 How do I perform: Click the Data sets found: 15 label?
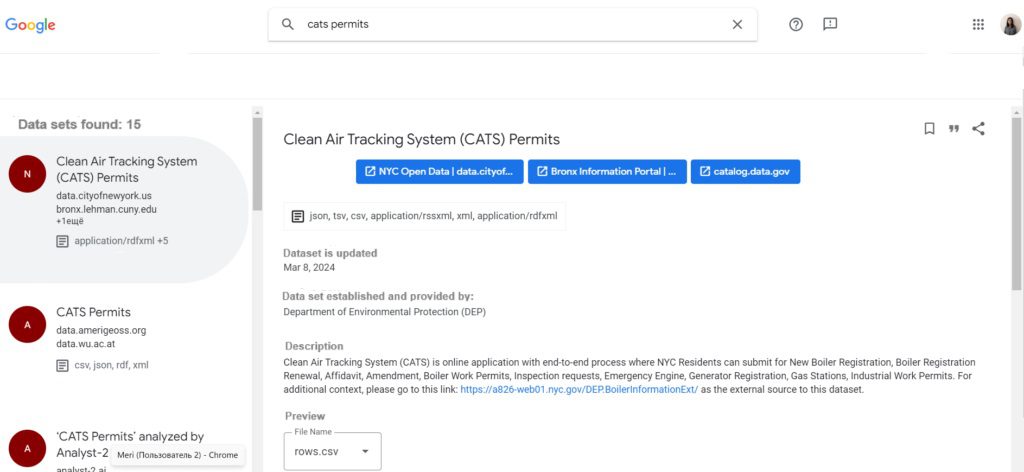[80, 124]
